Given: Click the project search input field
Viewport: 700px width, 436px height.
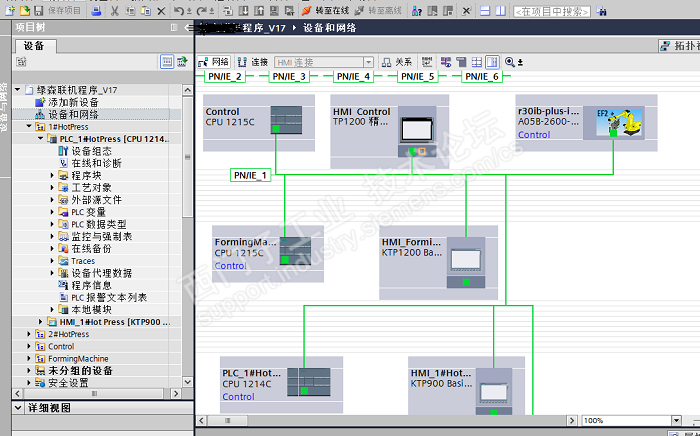Looking at the screenshot, I should [552, 12].
